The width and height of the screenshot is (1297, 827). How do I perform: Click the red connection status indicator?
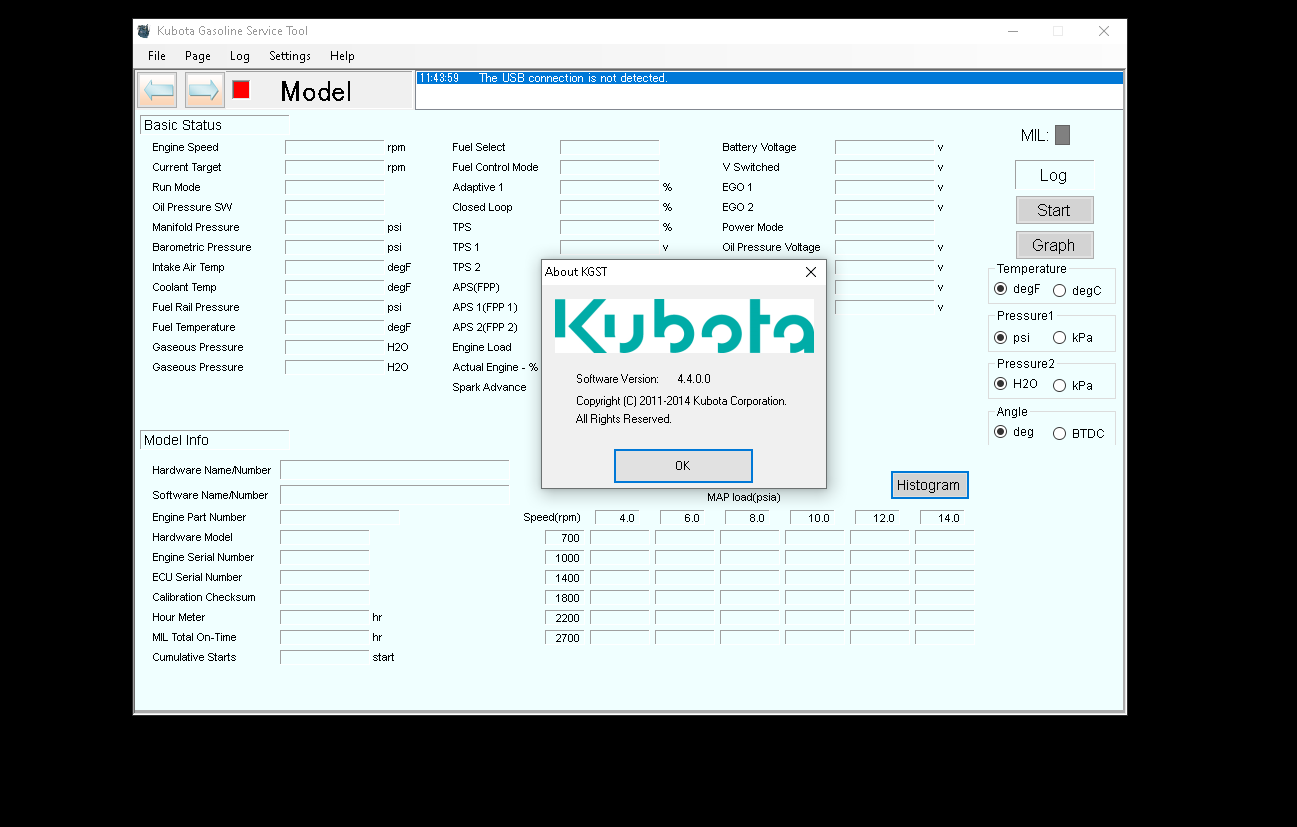(241, 89)
